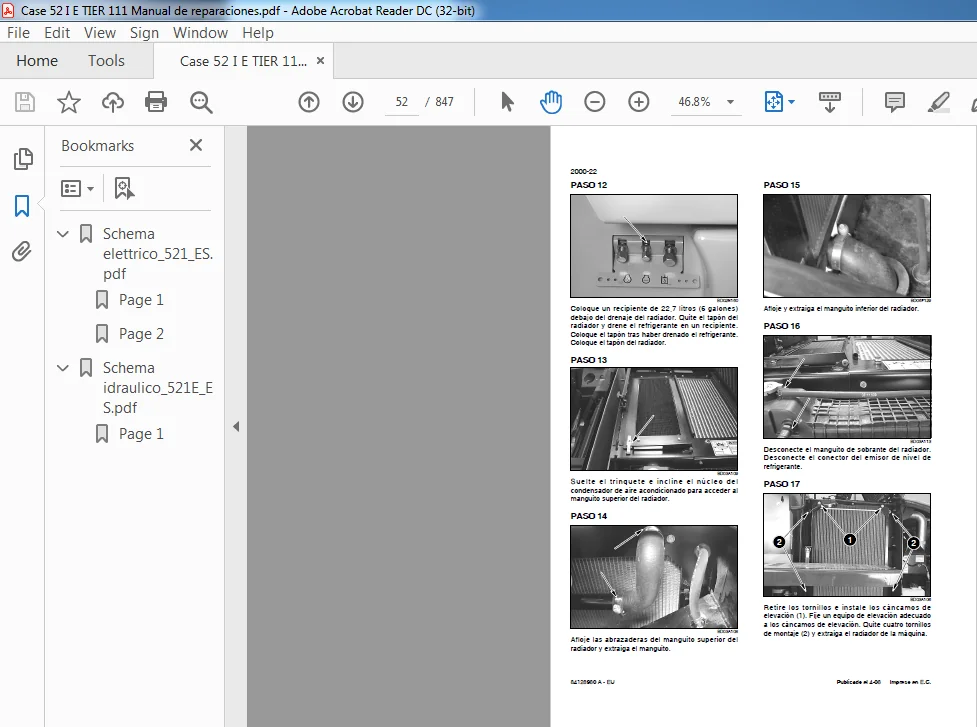Click the cloud upload share icon

(113, 102)
